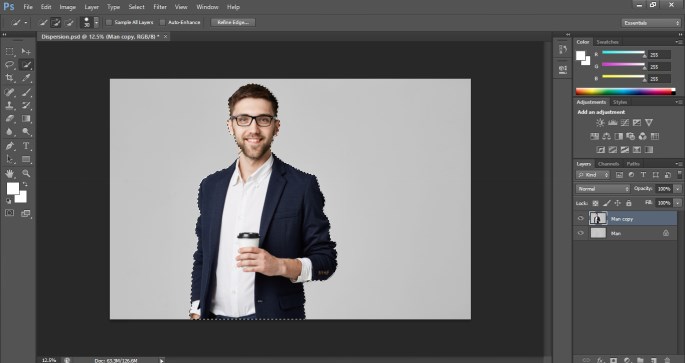Open the Fill slider dropdown arrow
This screenshot has height=363, width=685.
click(x=678, y=203)
